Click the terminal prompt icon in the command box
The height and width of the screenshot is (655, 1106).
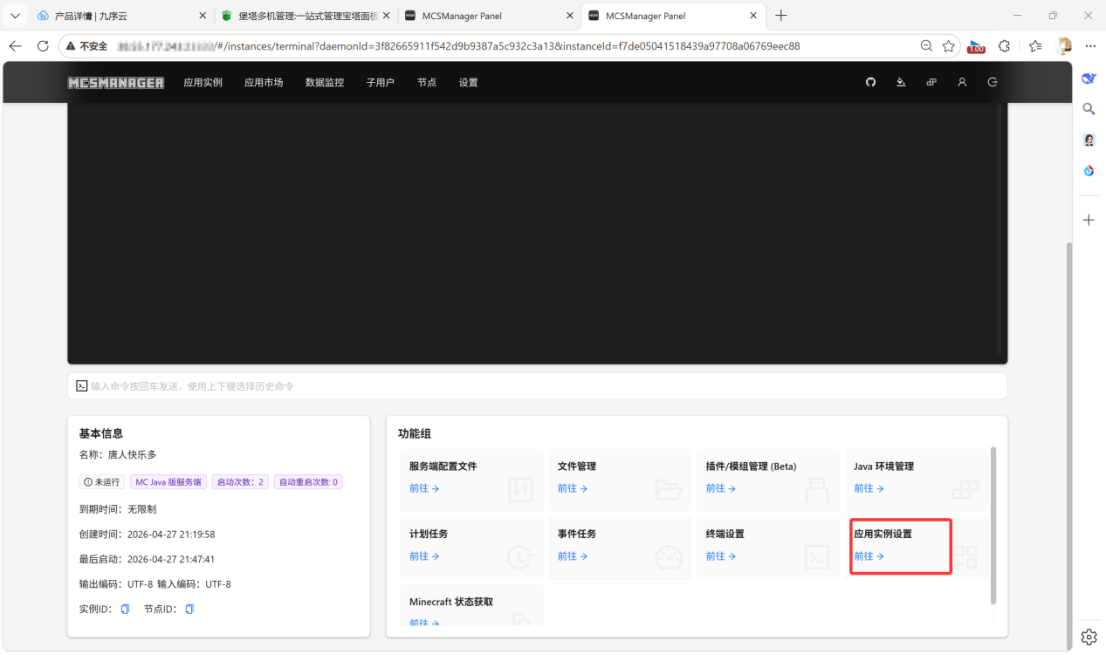(82, 386)
